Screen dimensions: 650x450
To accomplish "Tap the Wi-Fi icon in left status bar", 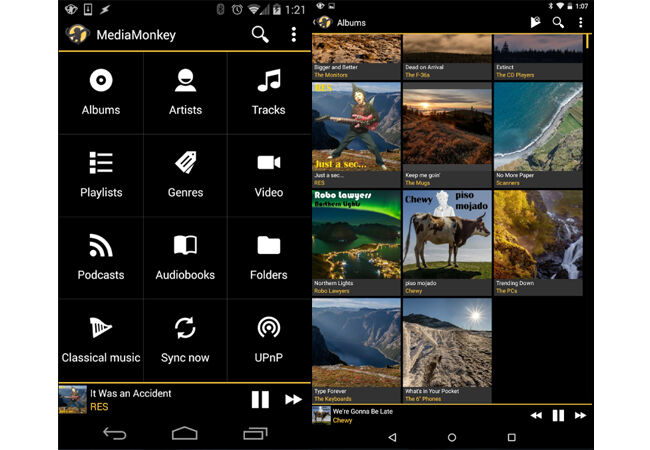I will click(255, 9).
